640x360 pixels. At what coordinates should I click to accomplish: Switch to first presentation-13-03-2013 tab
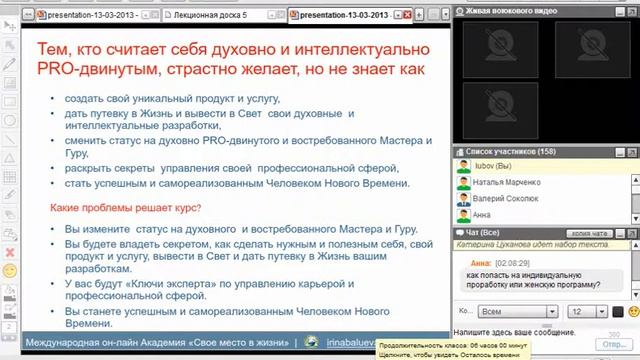pyautogui.click(x=89, y=15)
